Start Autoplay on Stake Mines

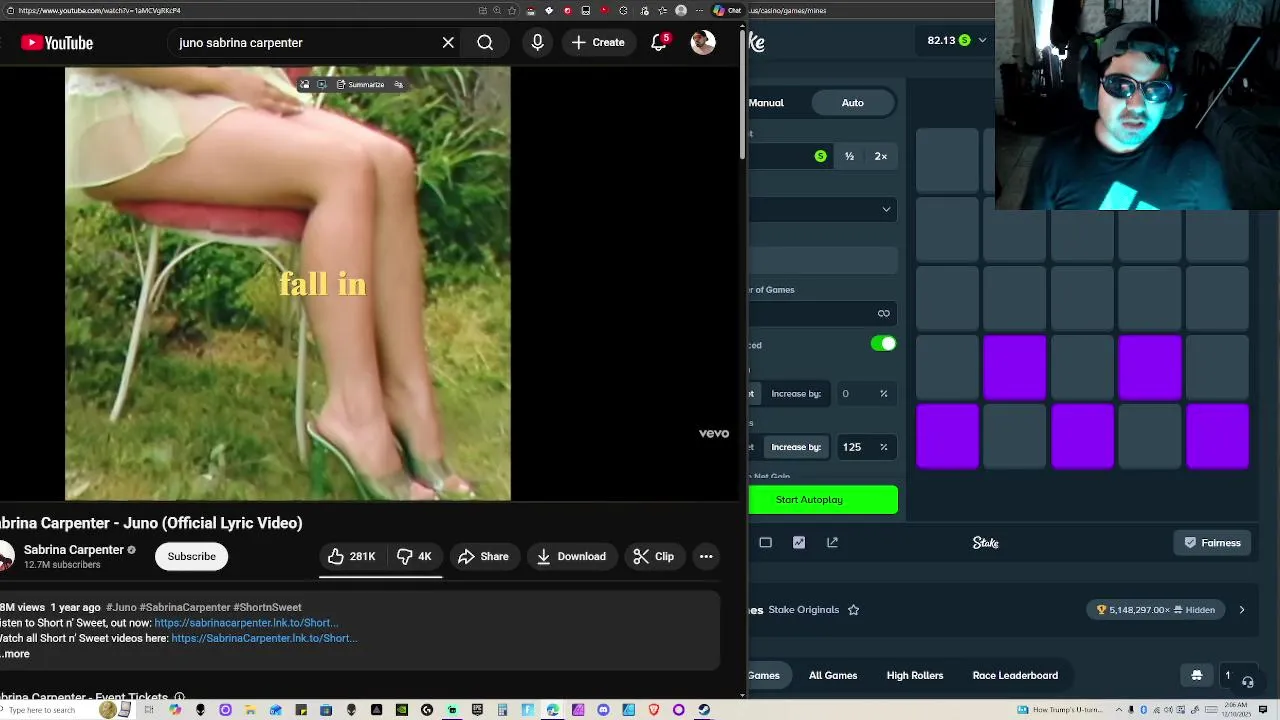pos(822,500)
